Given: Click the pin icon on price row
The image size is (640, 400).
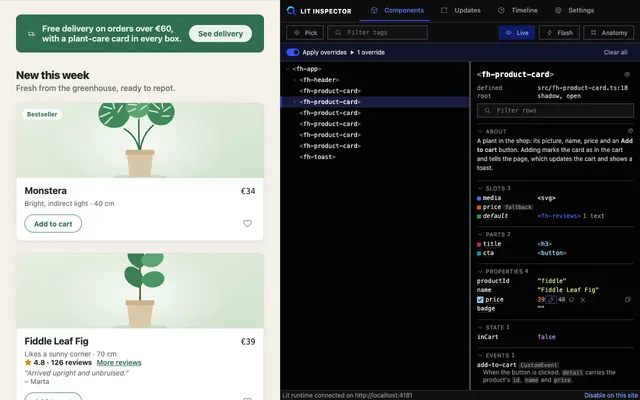Looking at the screenshot, I should pyautogui.click(x=571, y=300).
